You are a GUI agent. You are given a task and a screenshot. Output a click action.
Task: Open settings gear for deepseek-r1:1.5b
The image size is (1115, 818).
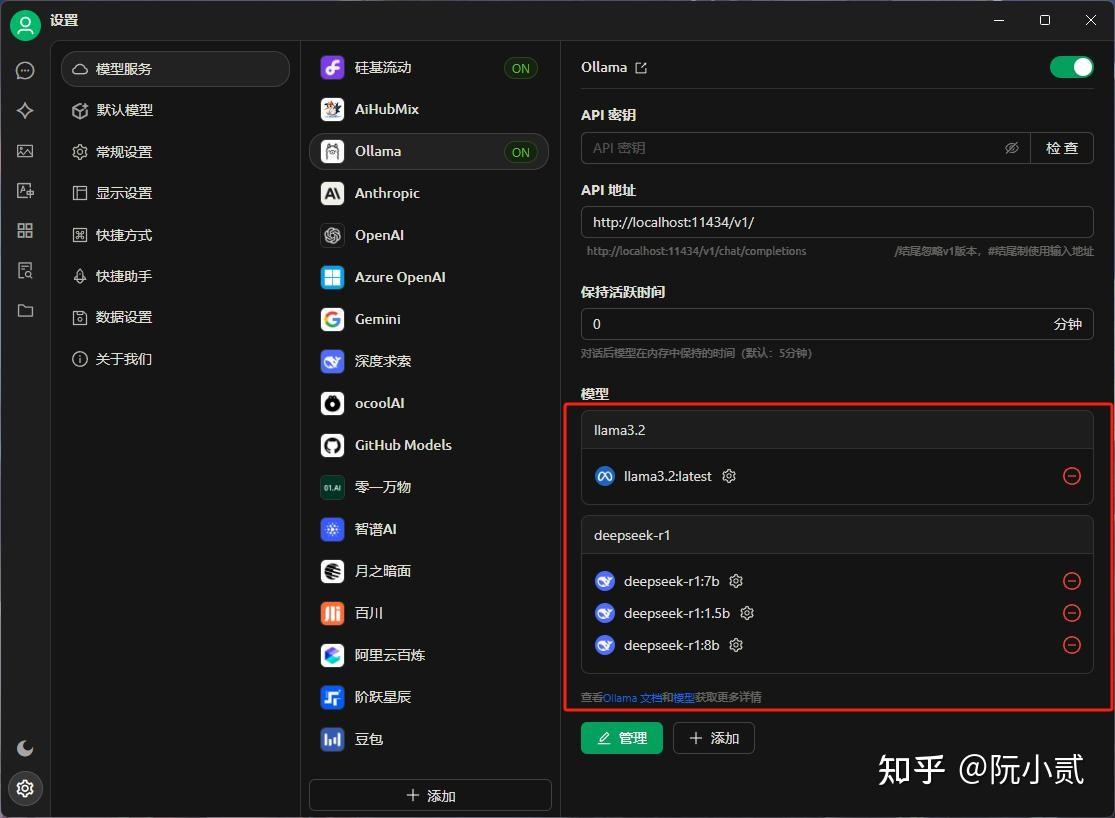(x=747, y=613)
